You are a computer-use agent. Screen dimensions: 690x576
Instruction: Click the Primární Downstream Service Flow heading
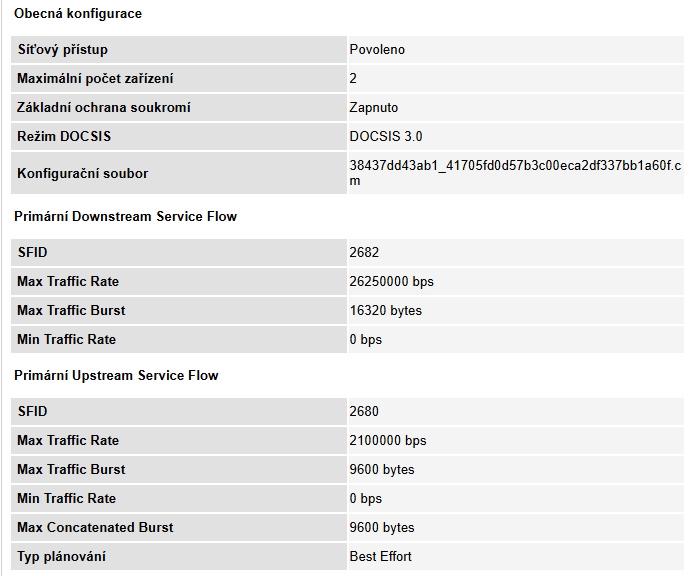tap(125, 216)
